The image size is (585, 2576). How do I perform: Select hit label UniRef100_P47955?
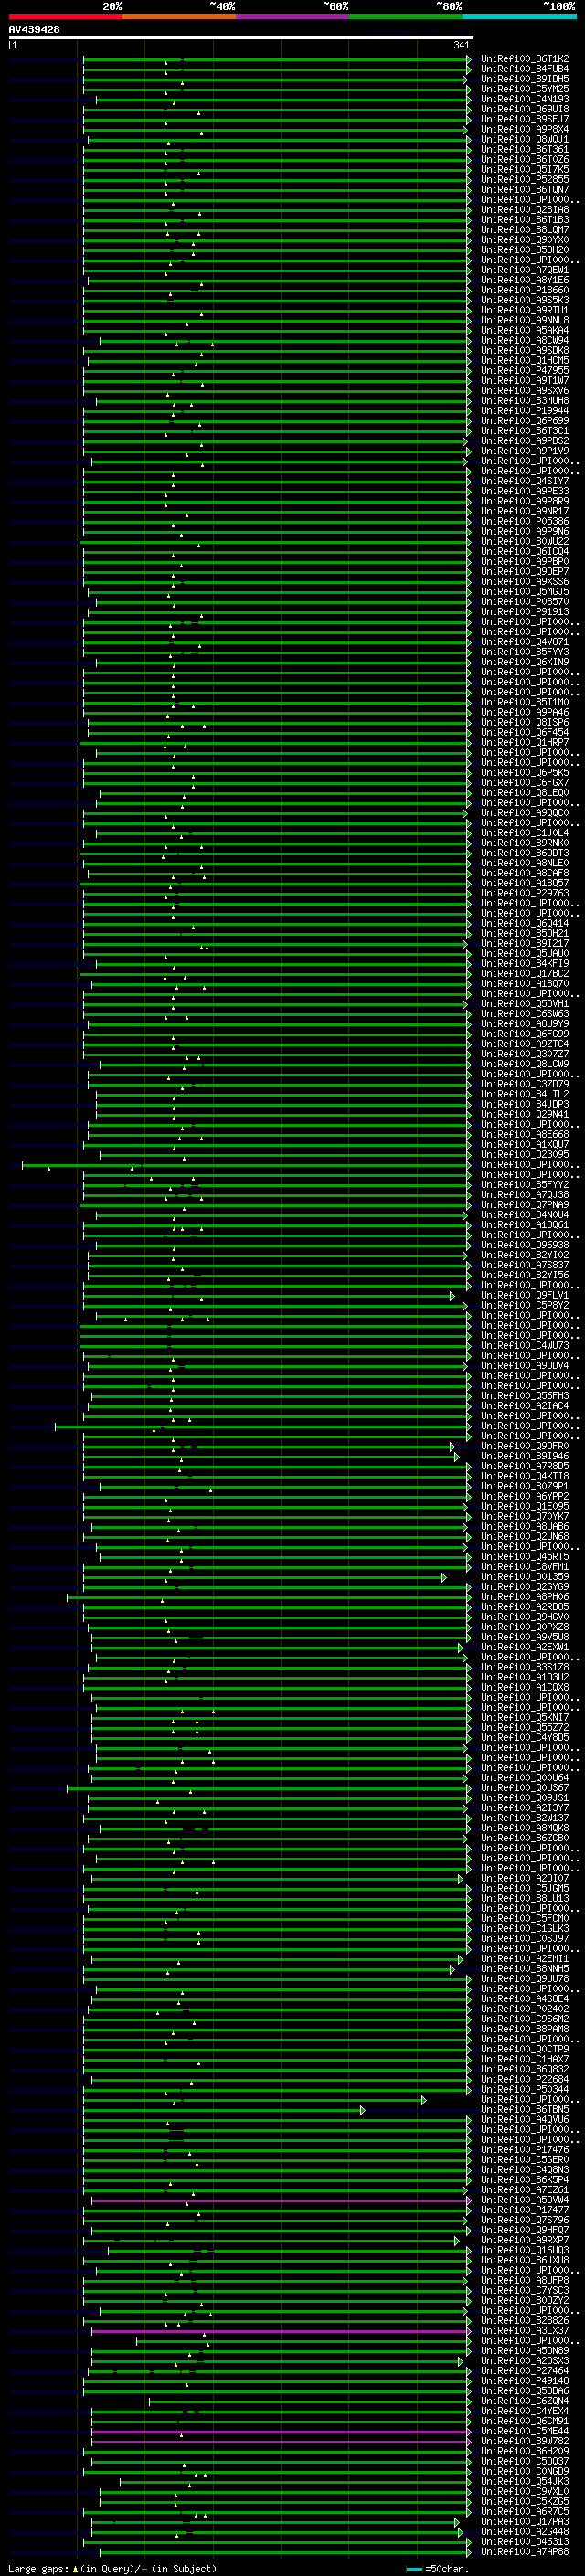point(524,371)
